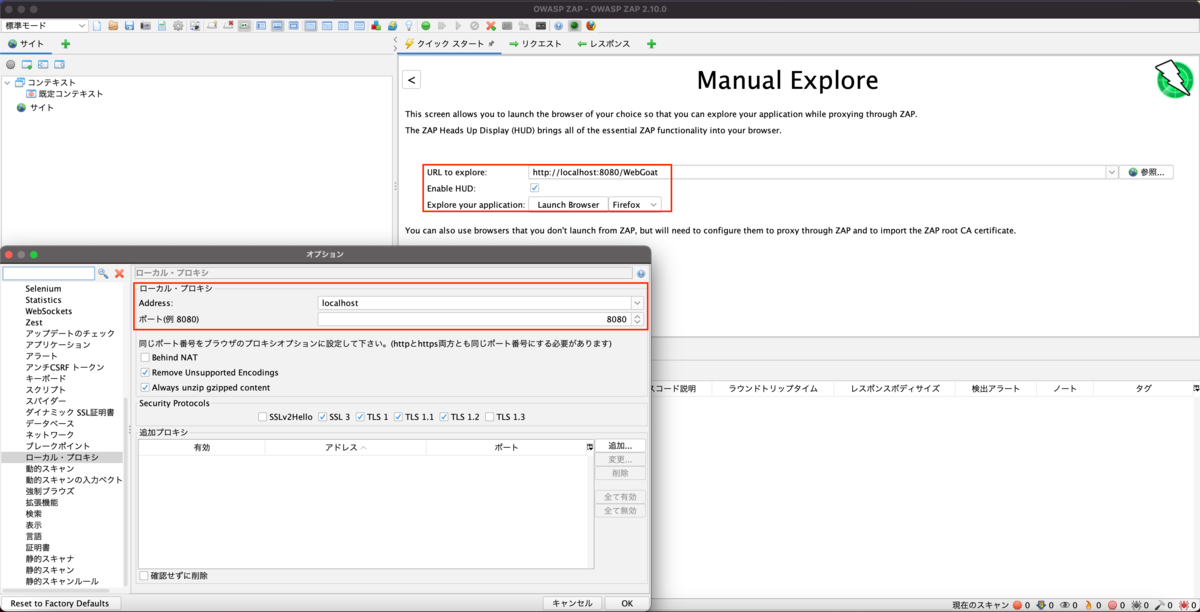1200x612 pixels.
Task: Add a new sites tab with green plus
Action: [x=66, y=44]
